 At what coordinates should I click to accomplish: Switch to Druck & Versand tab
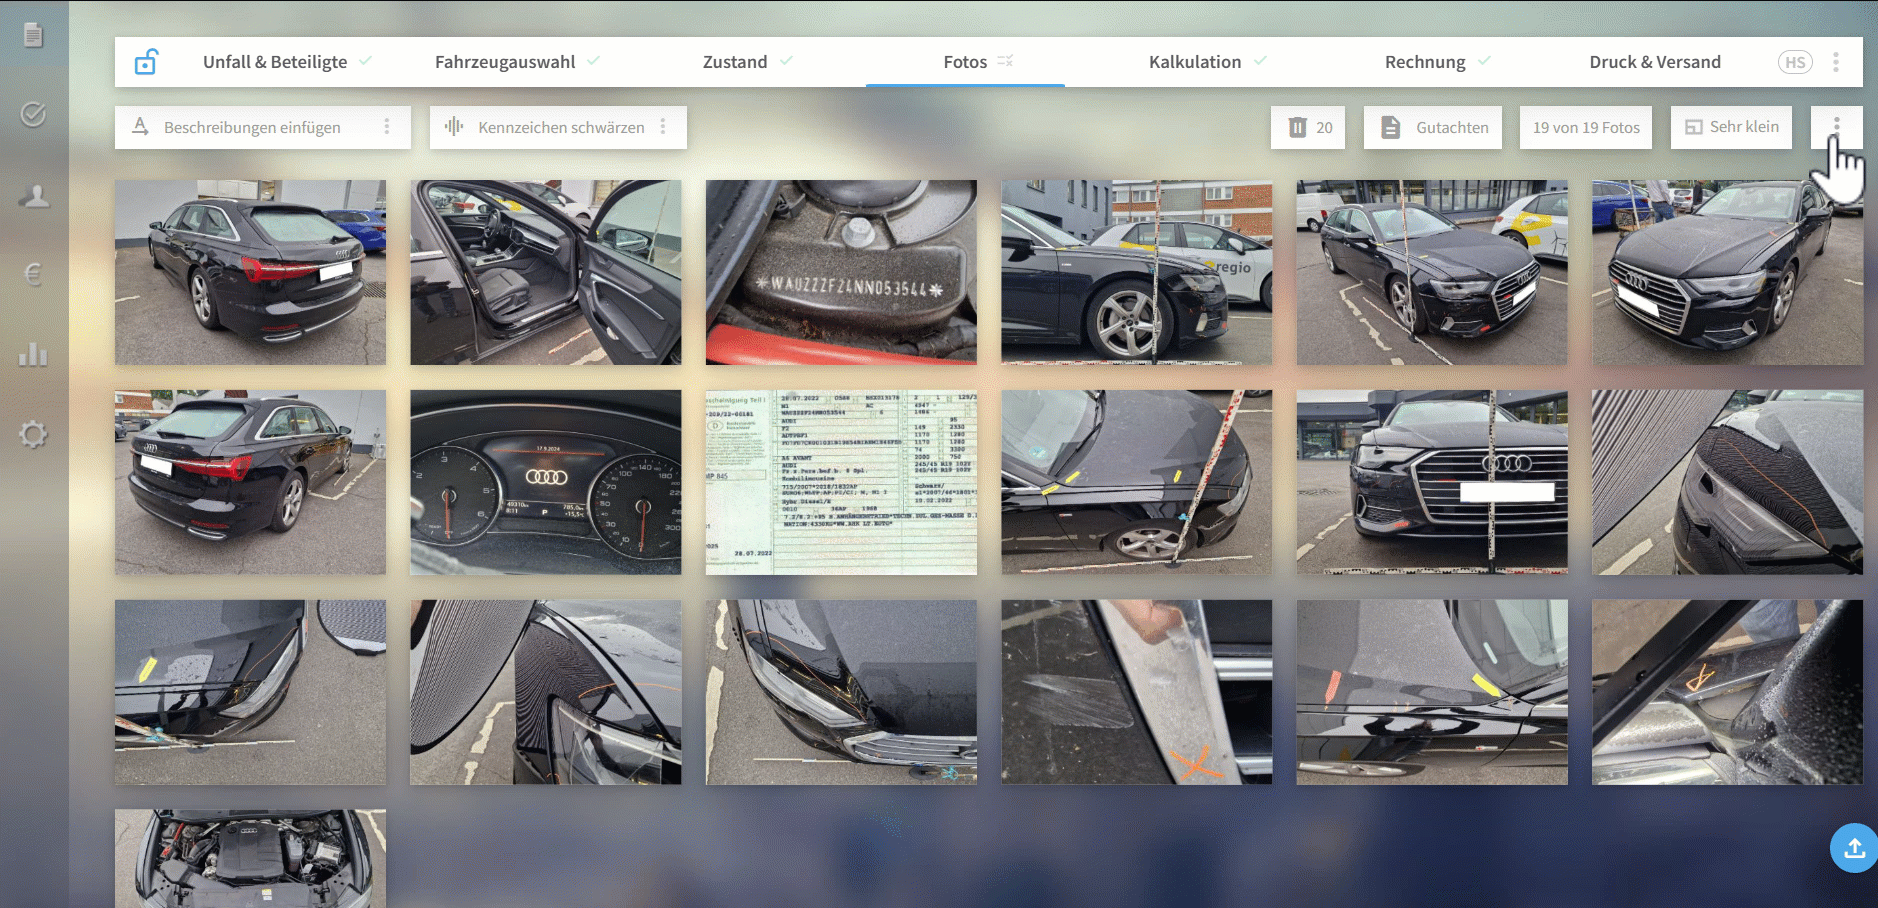(x=1655, y=62)
